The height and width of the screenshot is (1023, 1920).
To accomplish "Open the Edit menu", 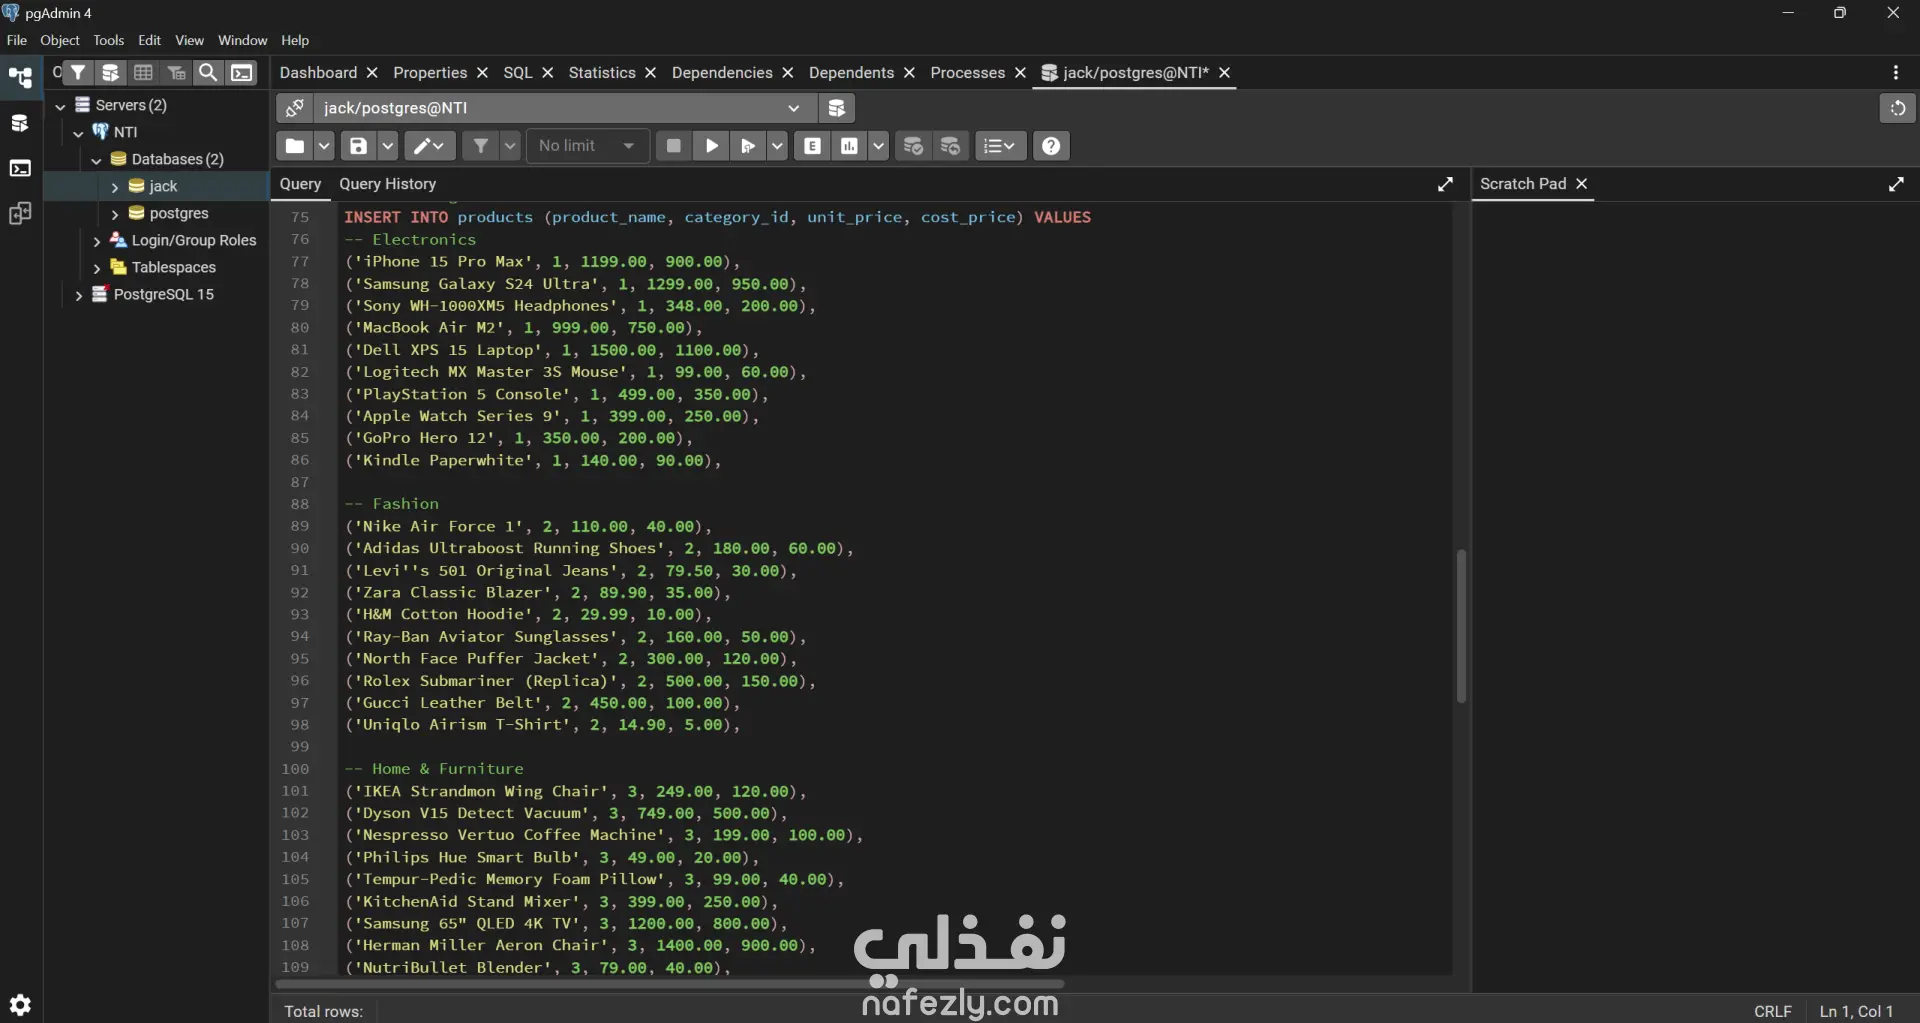I will [150, 40].
